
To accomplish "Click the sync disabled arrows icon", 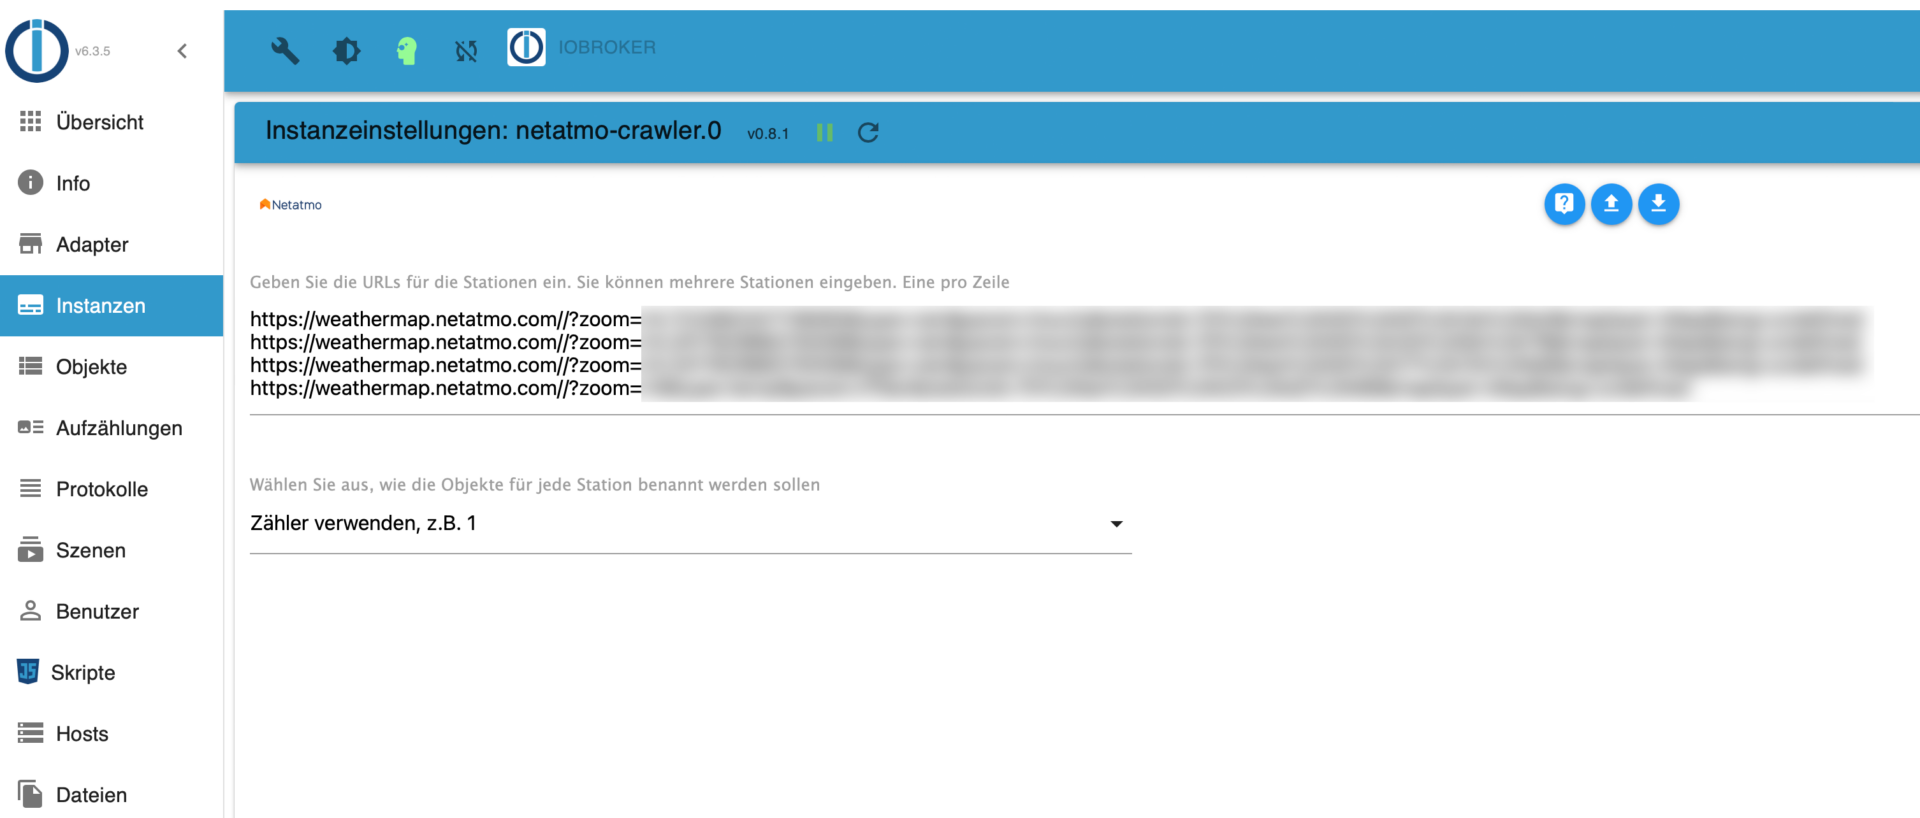I will (x=466, y=50).
